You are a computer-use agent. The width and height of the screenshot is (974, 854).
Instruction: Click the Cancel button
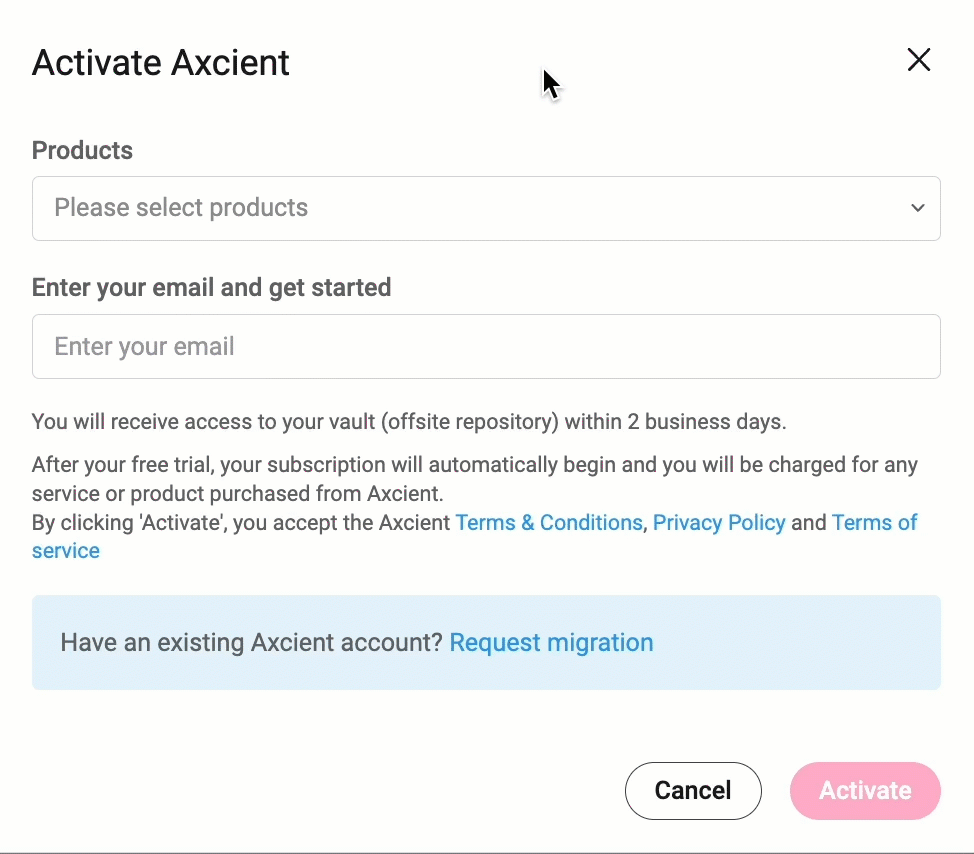[693, 791]
